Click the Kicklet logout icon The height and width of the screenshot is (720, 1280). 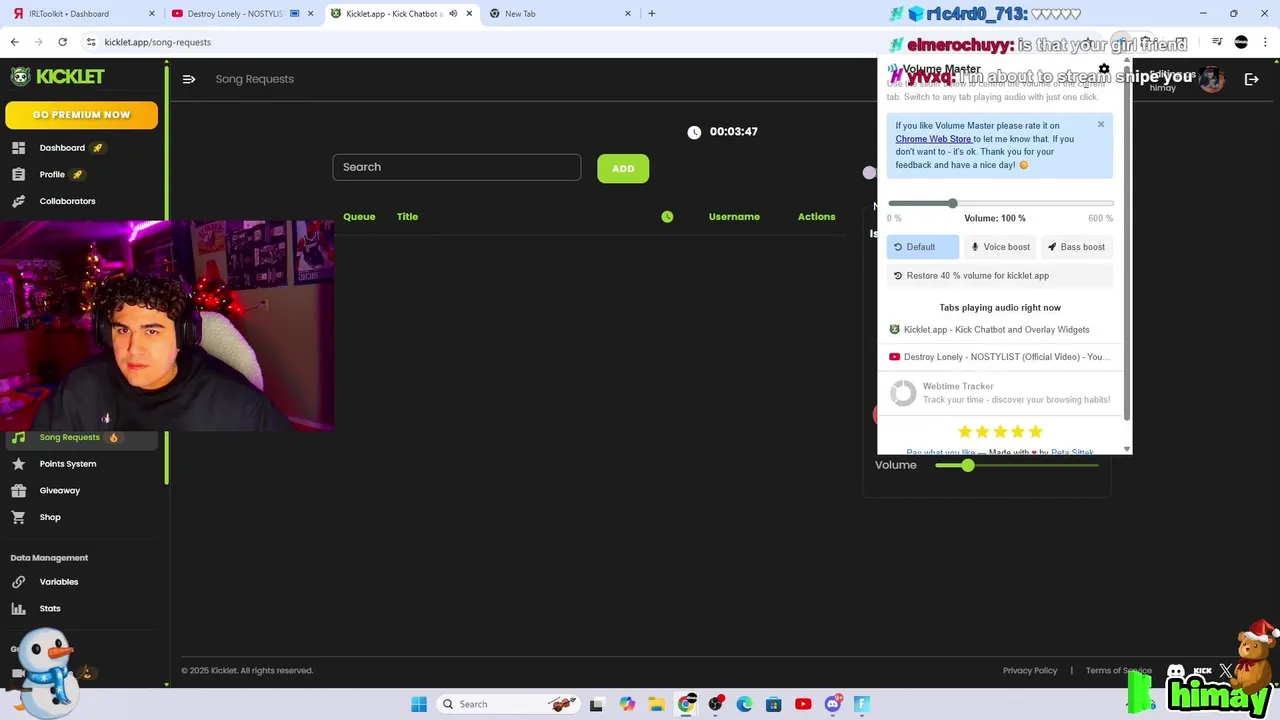[1252, 79]
